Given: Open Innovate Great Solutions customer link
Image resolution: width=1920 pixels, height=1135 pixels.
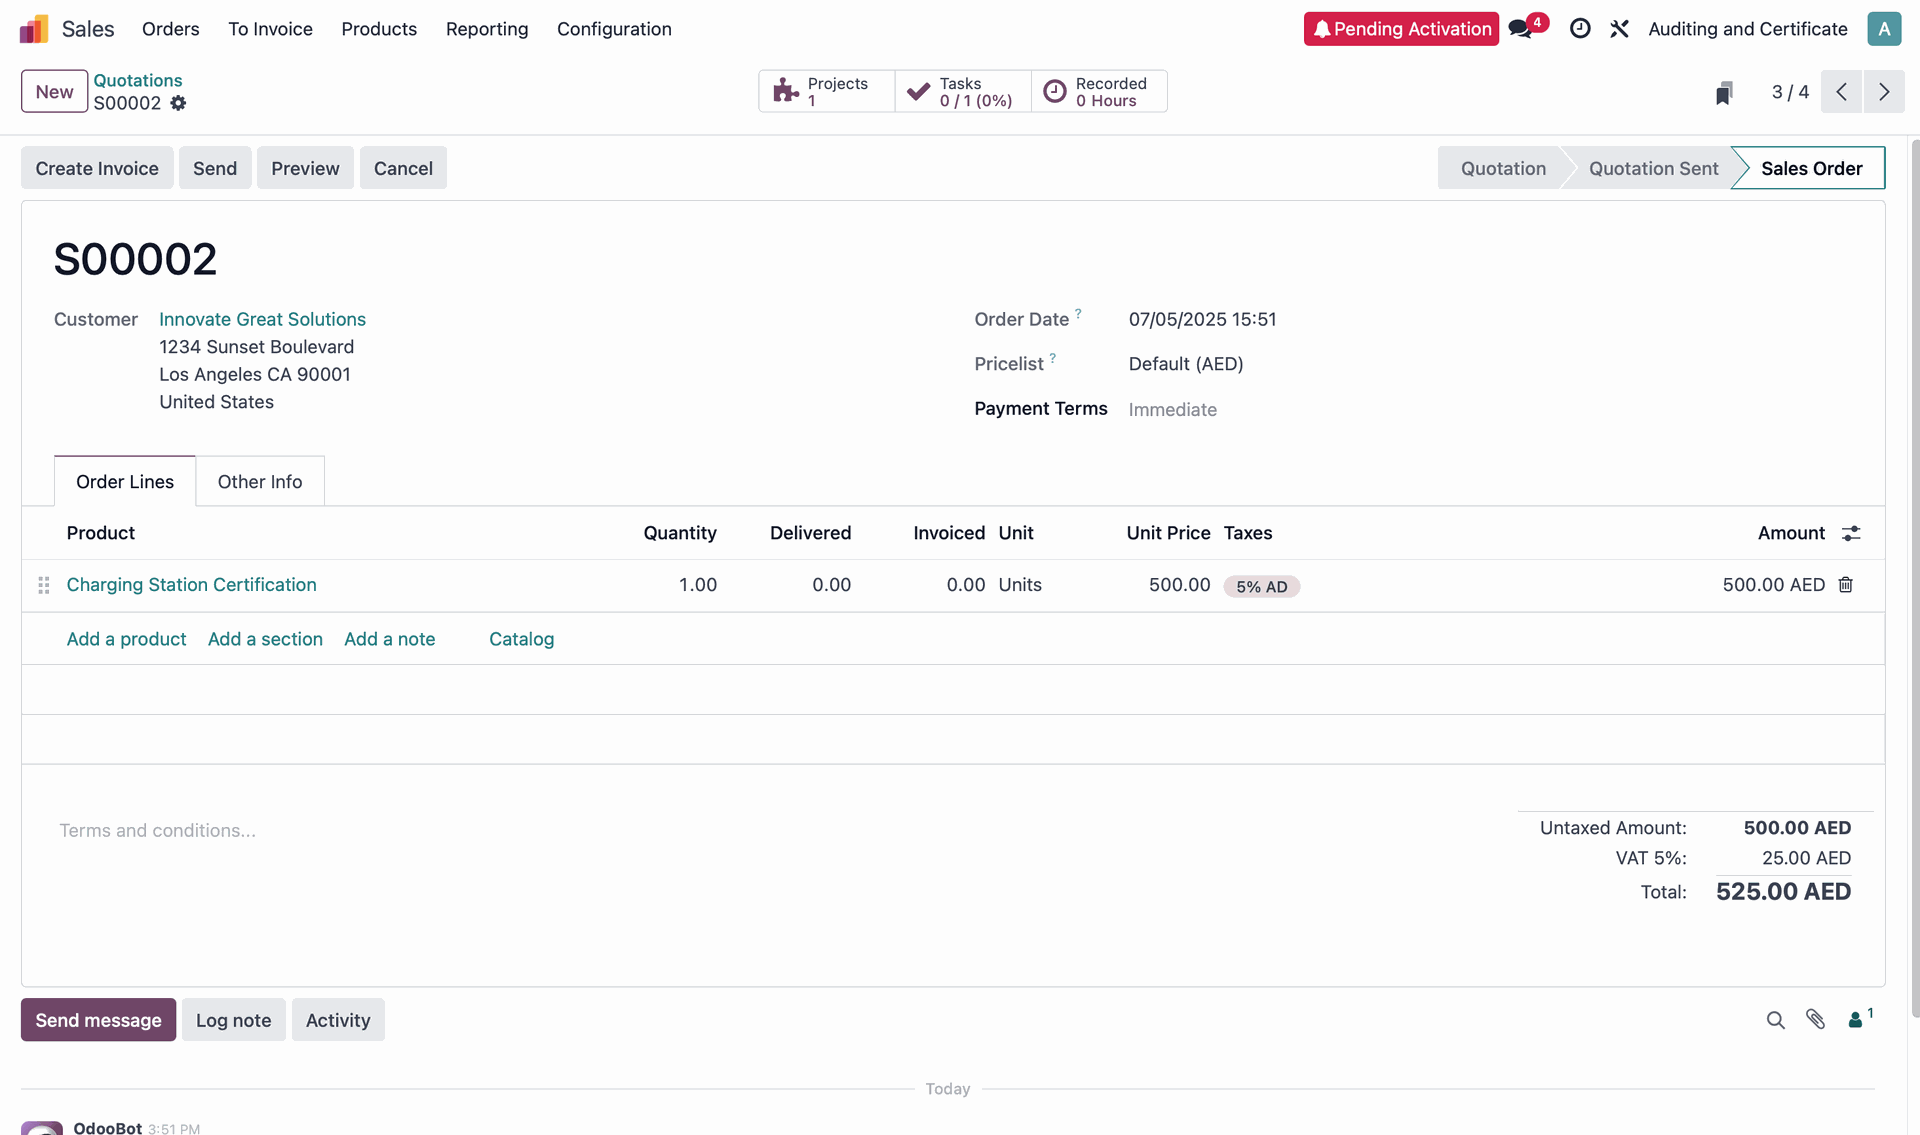Looking at the screenshot, I should pyautogui.click(x=262, y=319).
